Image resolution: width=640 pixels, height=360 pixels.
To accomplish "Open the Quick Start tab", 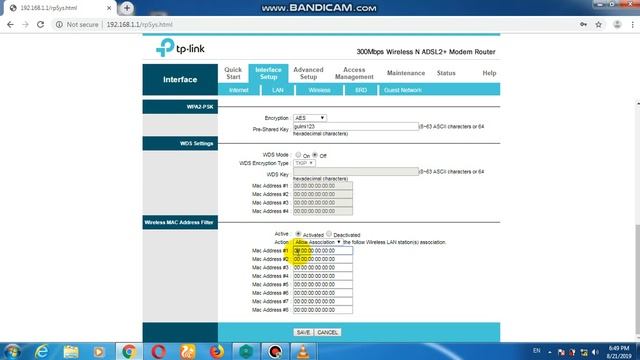I will coord(233,73).
